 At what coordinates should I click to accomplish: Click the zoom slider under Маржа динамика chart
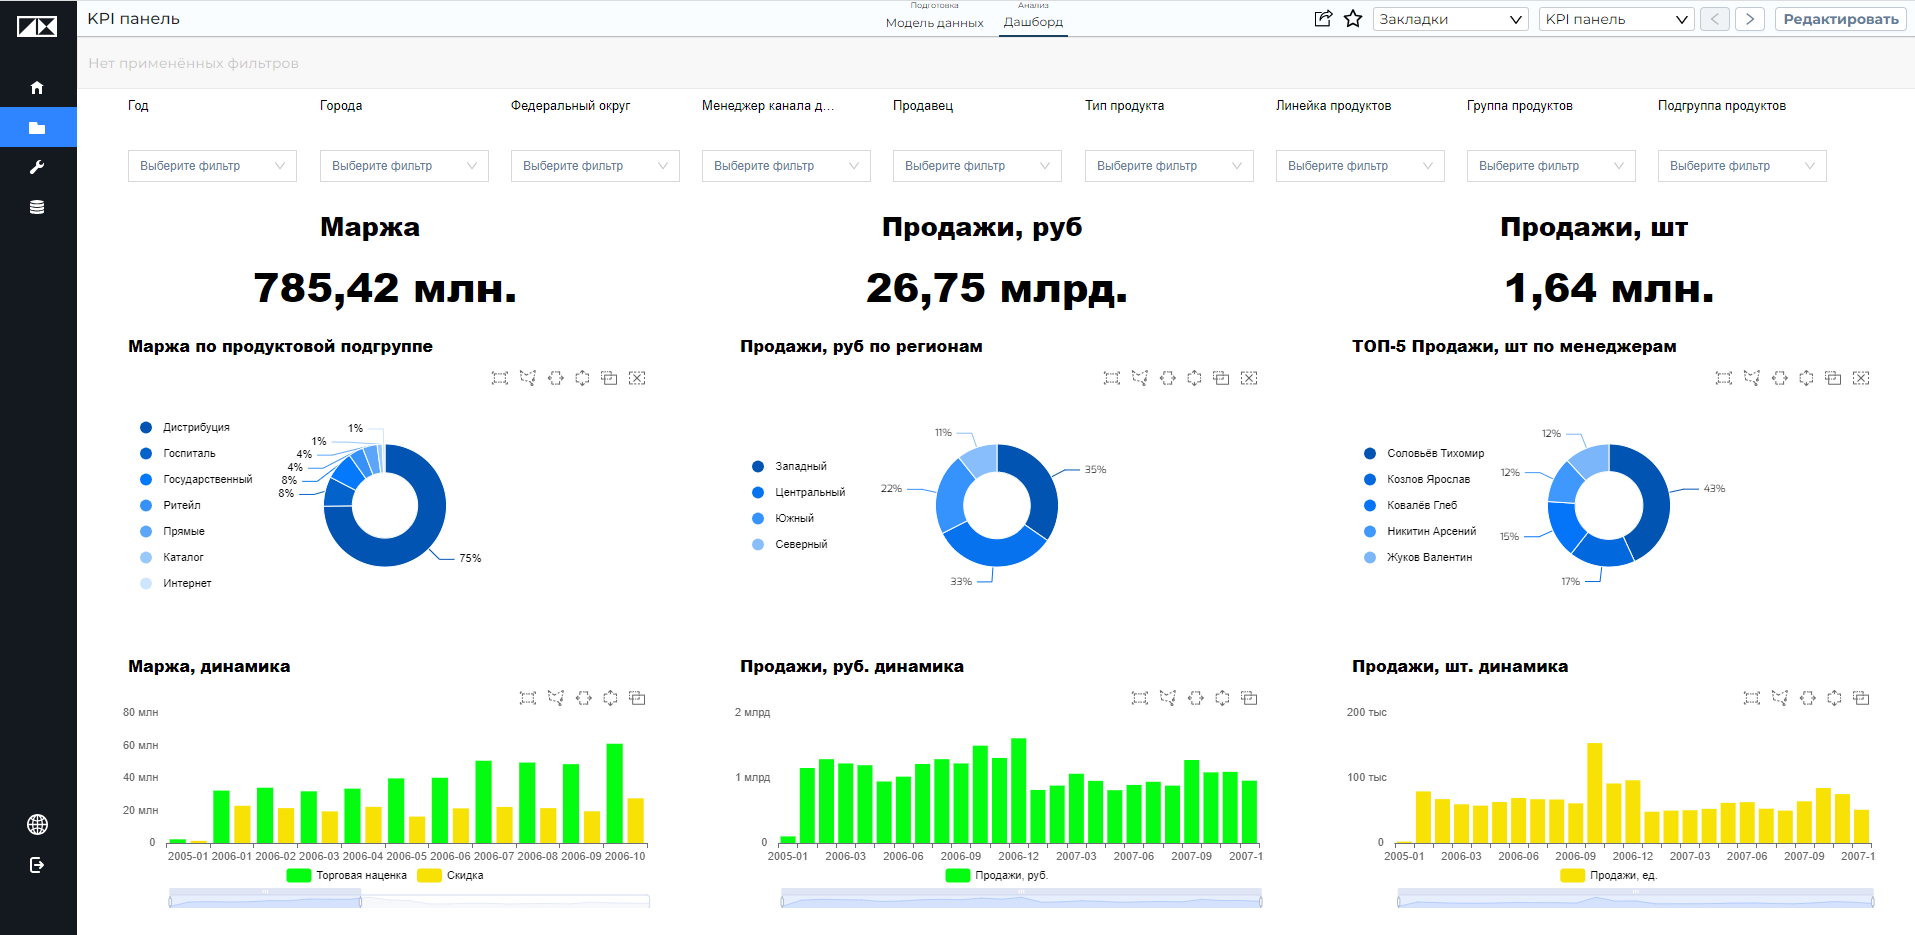point(265,901)
